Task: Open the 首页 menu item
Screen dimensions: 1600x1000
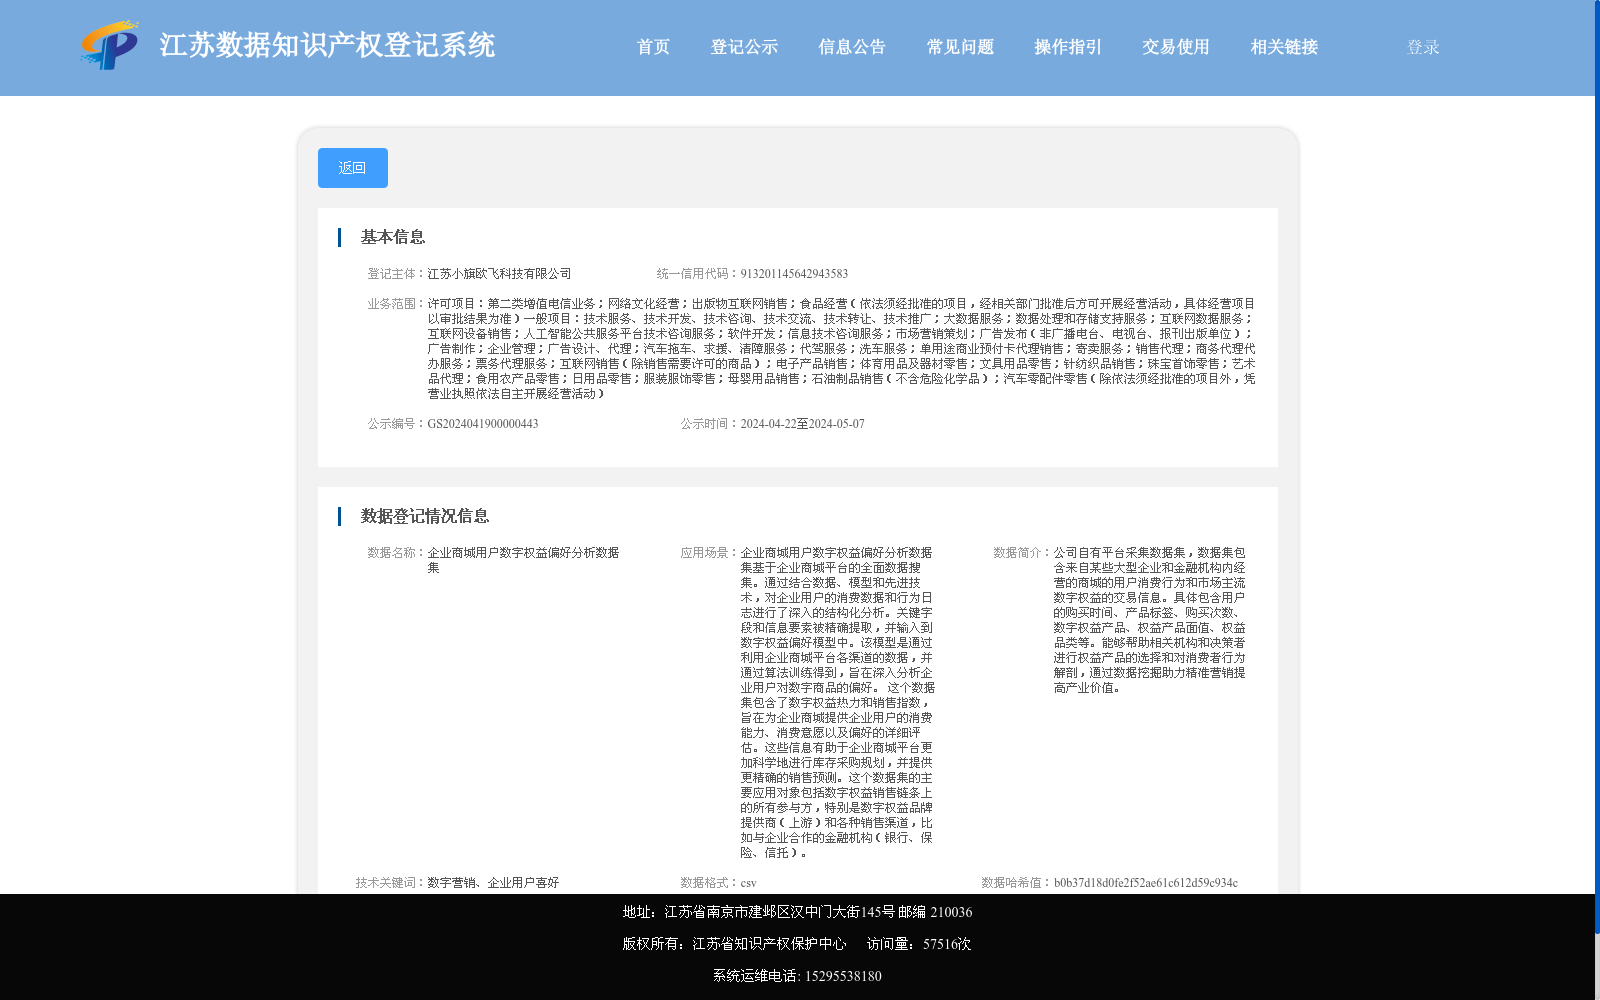Action: (x=653, y=47)
